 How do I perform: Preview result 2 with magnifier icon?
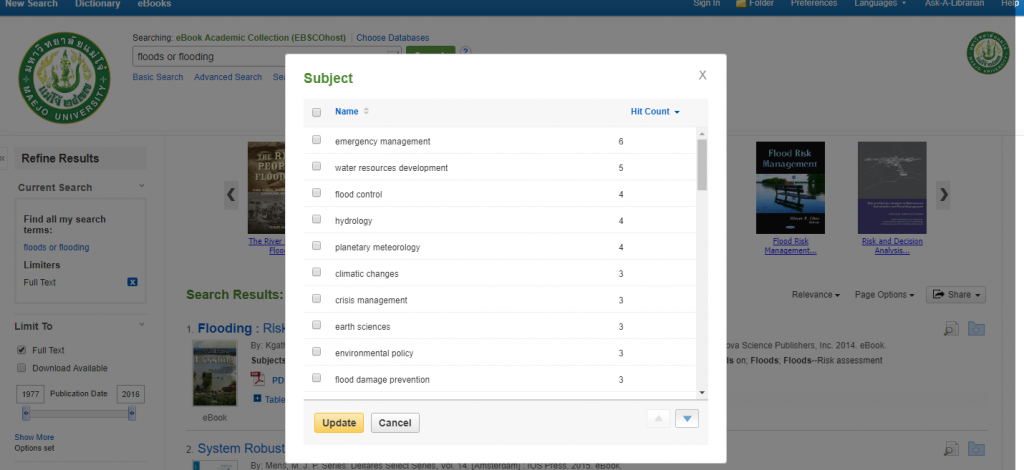pos(952,448)
